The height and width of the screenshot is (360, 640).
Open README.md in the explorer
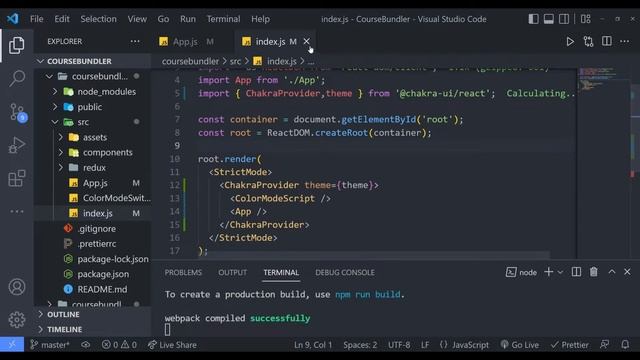[x=92, y=289]
